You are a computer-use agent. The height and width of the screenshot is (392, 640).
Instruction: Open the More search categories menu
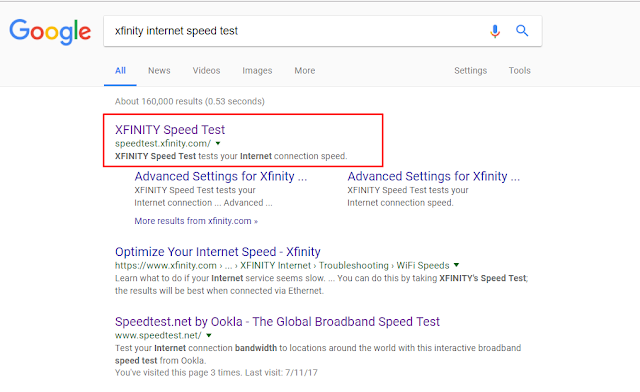pyautogui.click(x=305, y=71)
